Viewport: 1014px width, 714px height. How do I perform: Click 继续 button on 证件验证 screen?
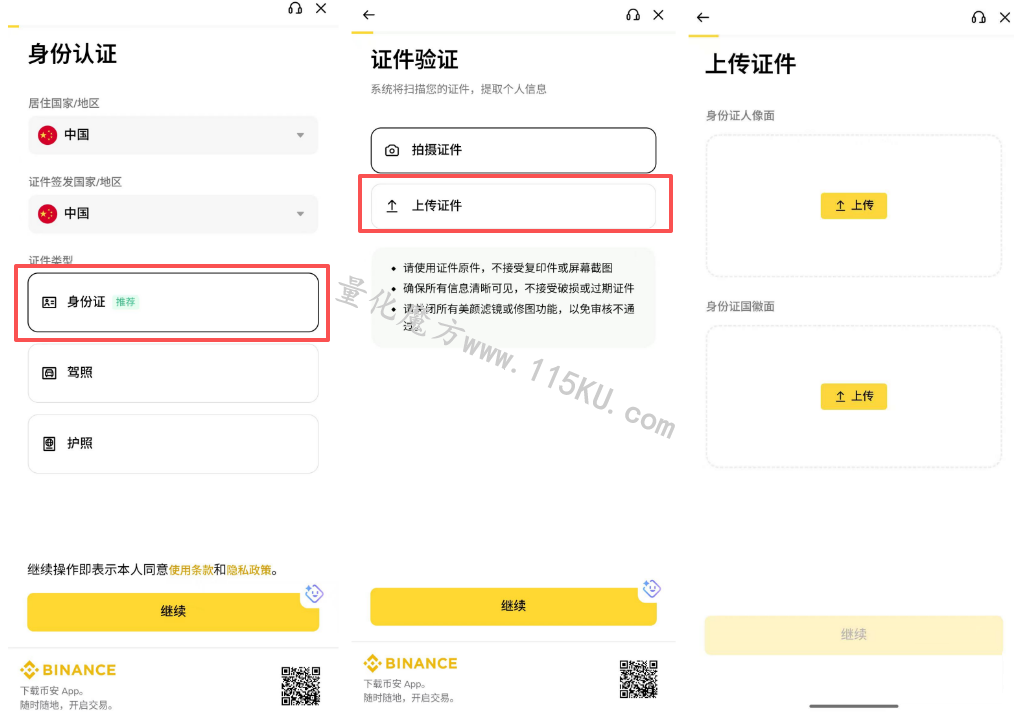pyautogui.click(x=513, y=606)
